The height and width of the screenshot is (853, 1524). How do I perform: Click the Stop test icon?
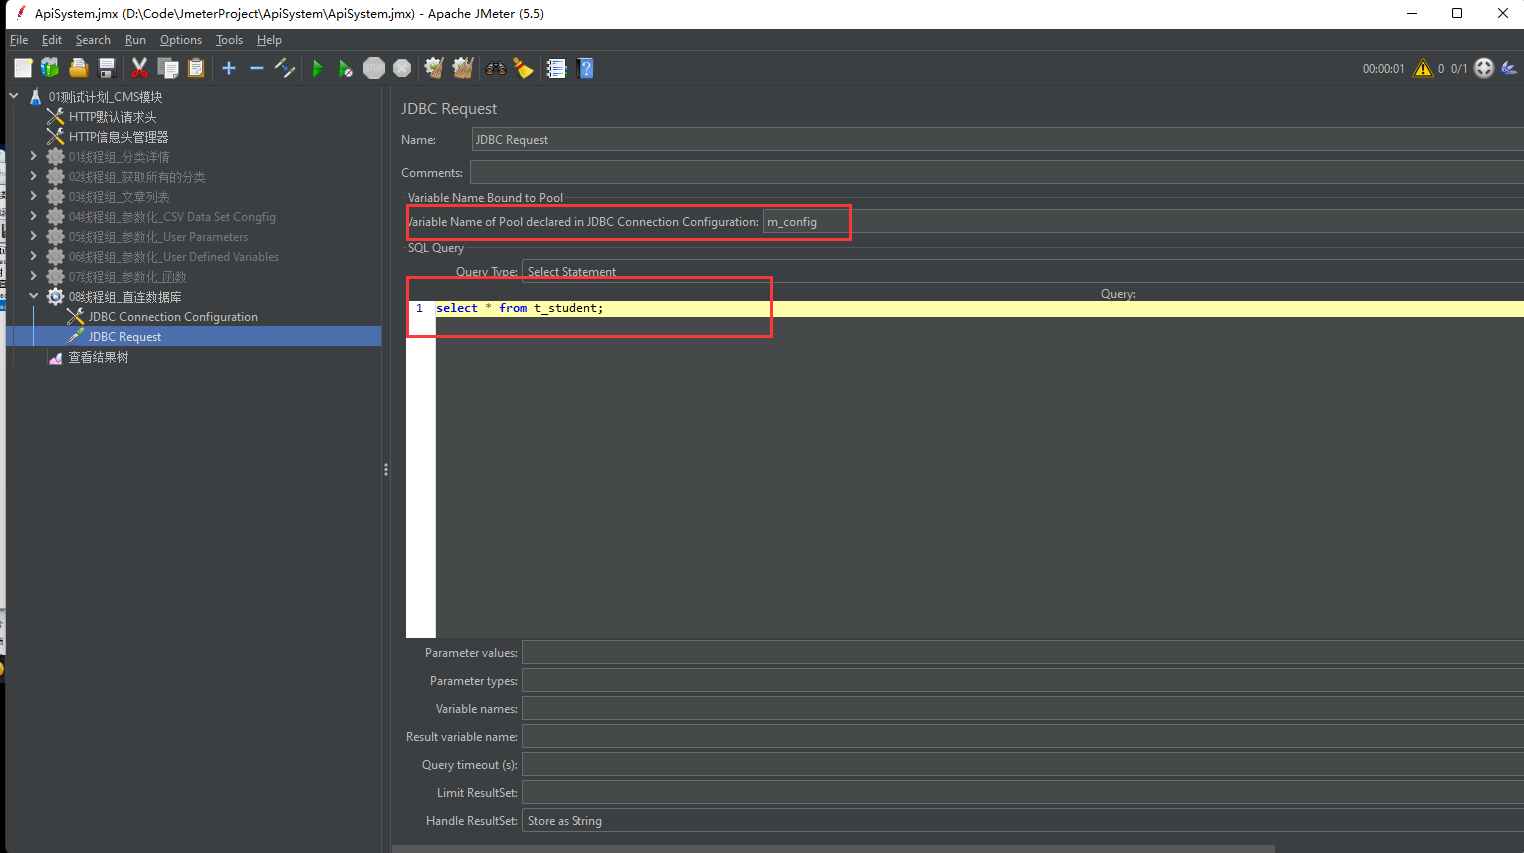[374, 68]
